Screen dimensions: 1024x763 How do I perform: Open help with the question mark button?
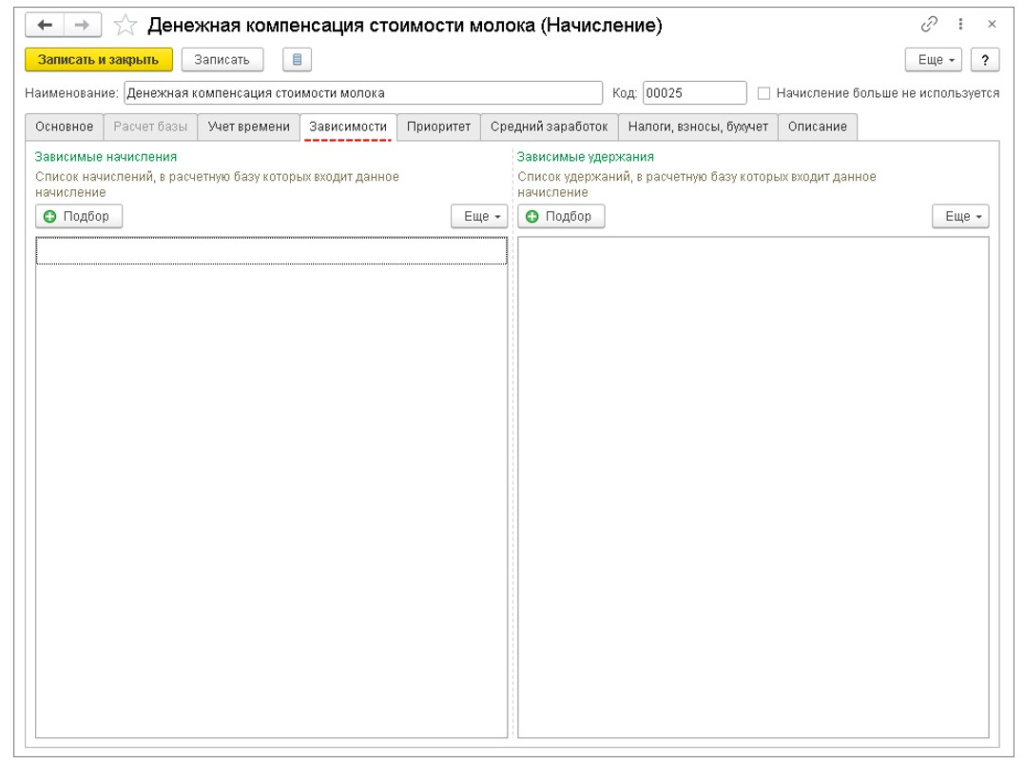(x=985, y=59)
